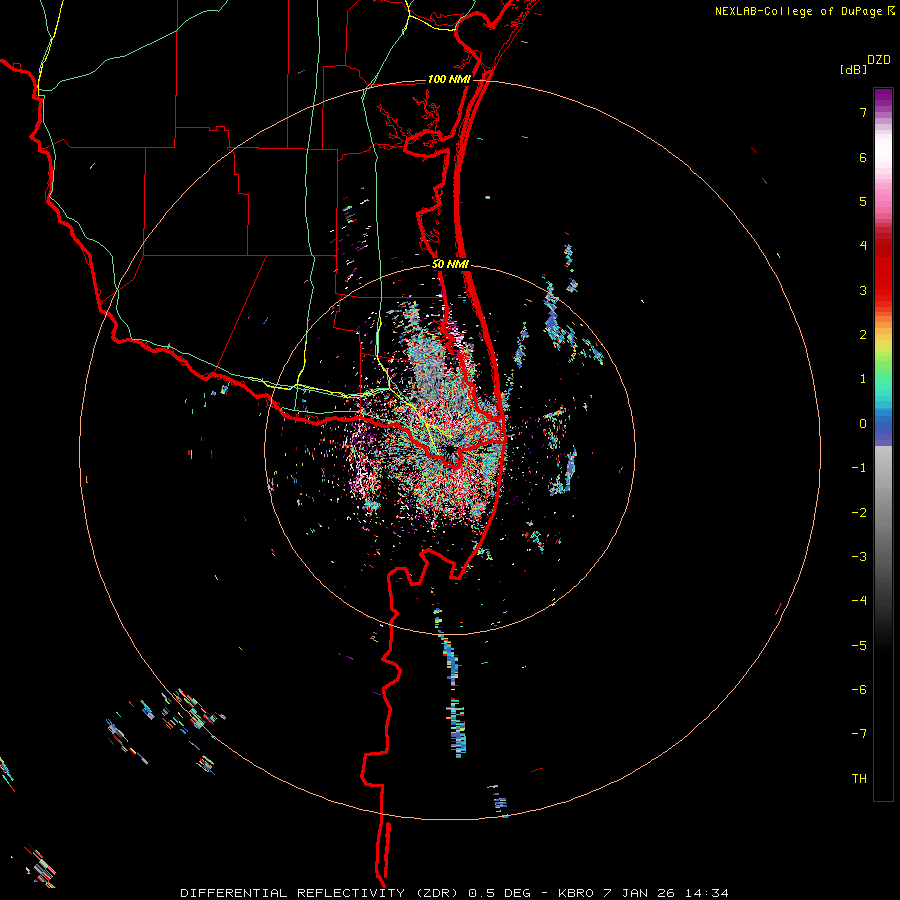Click the '2' value on the color scale
The height and width of the screenshot is (900, 900).
(x=863, y=335)
